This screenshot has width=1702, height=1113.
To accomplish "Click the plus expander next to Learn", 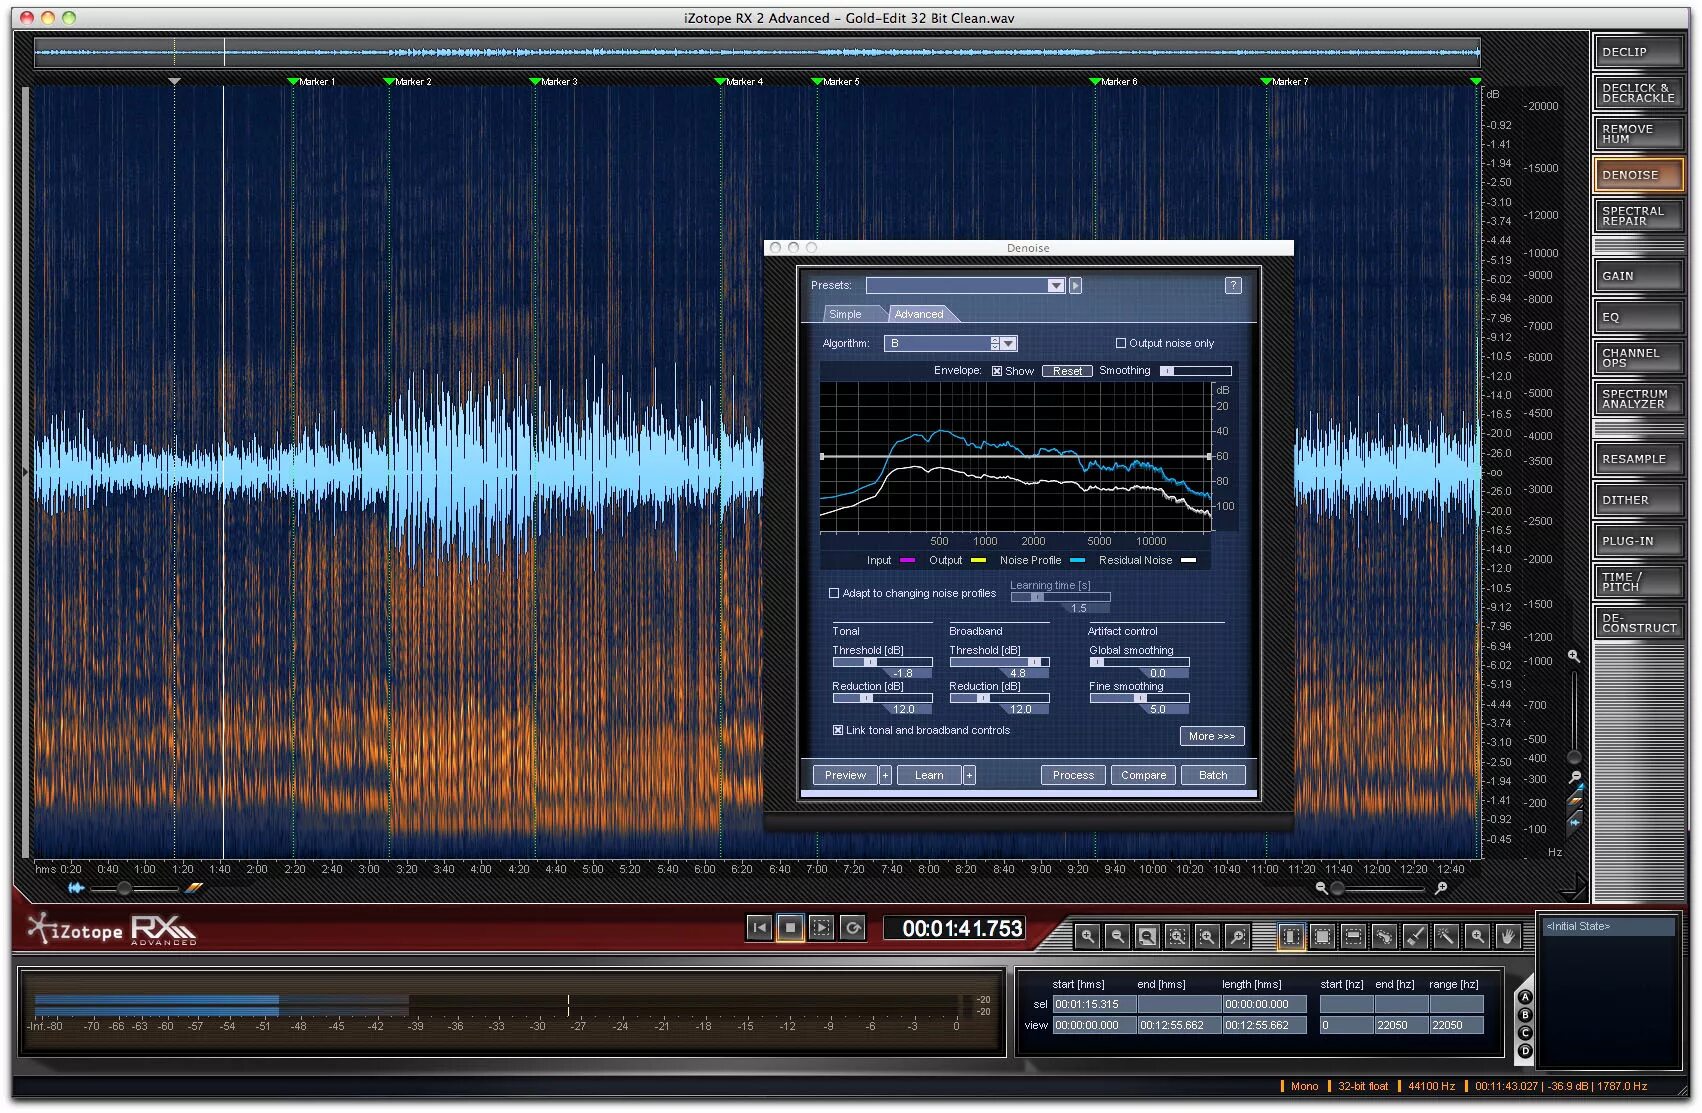I will [x=969, y=775].
